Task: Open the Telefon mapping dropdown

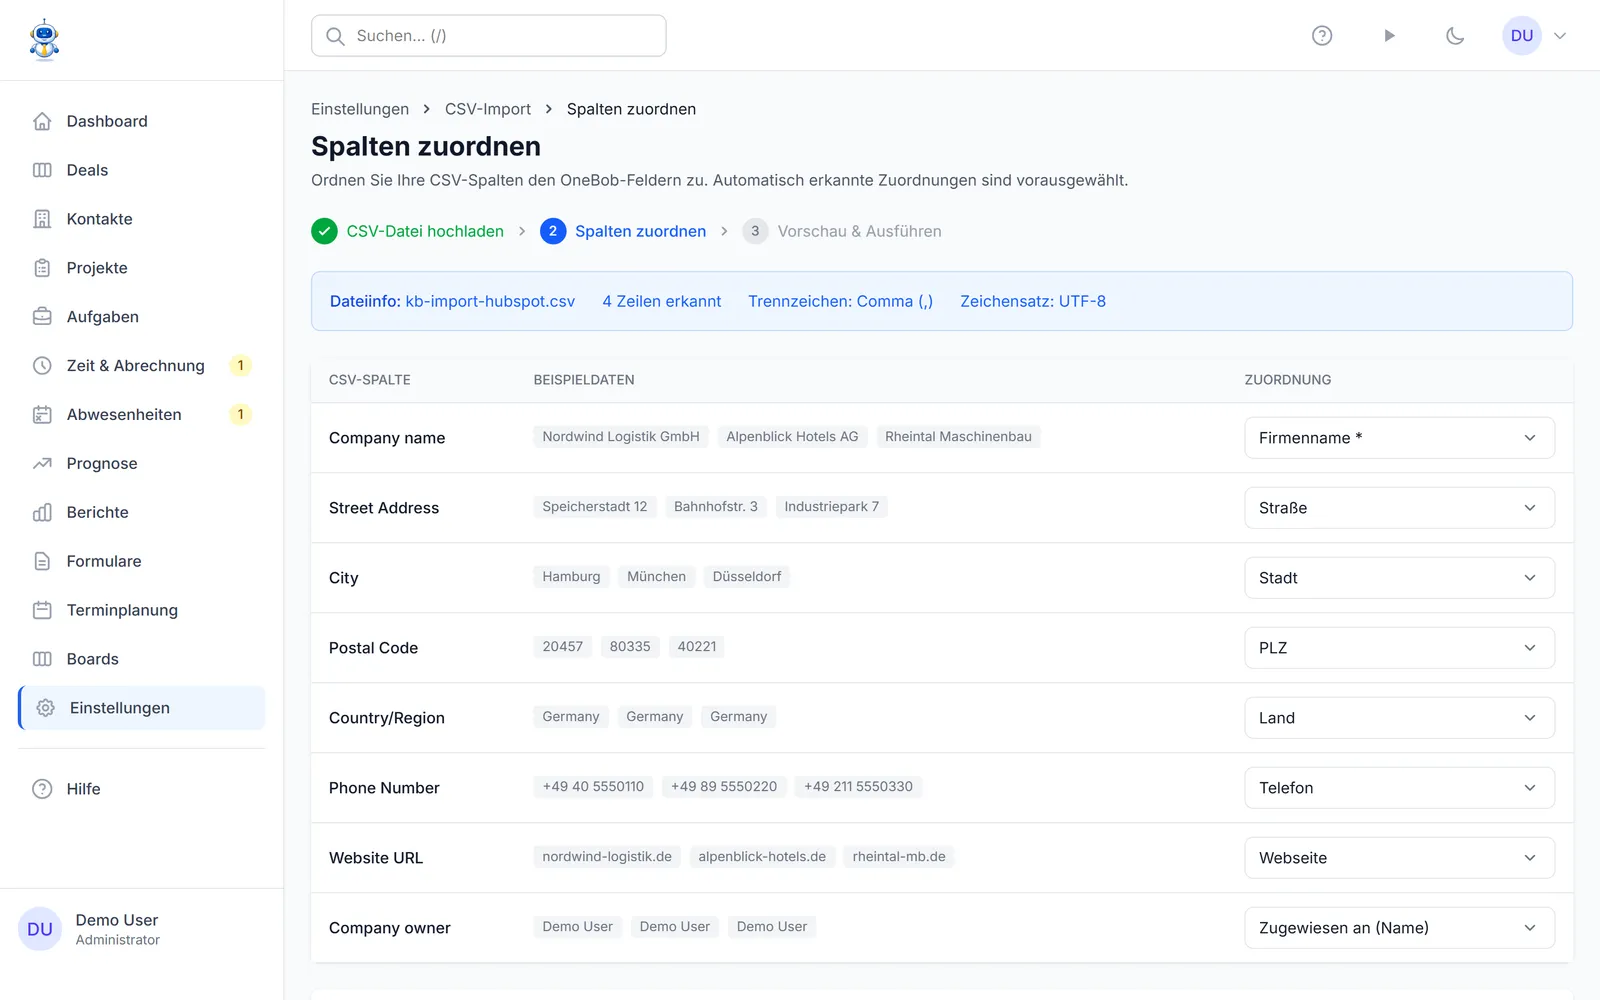Action: (1399, 788)
